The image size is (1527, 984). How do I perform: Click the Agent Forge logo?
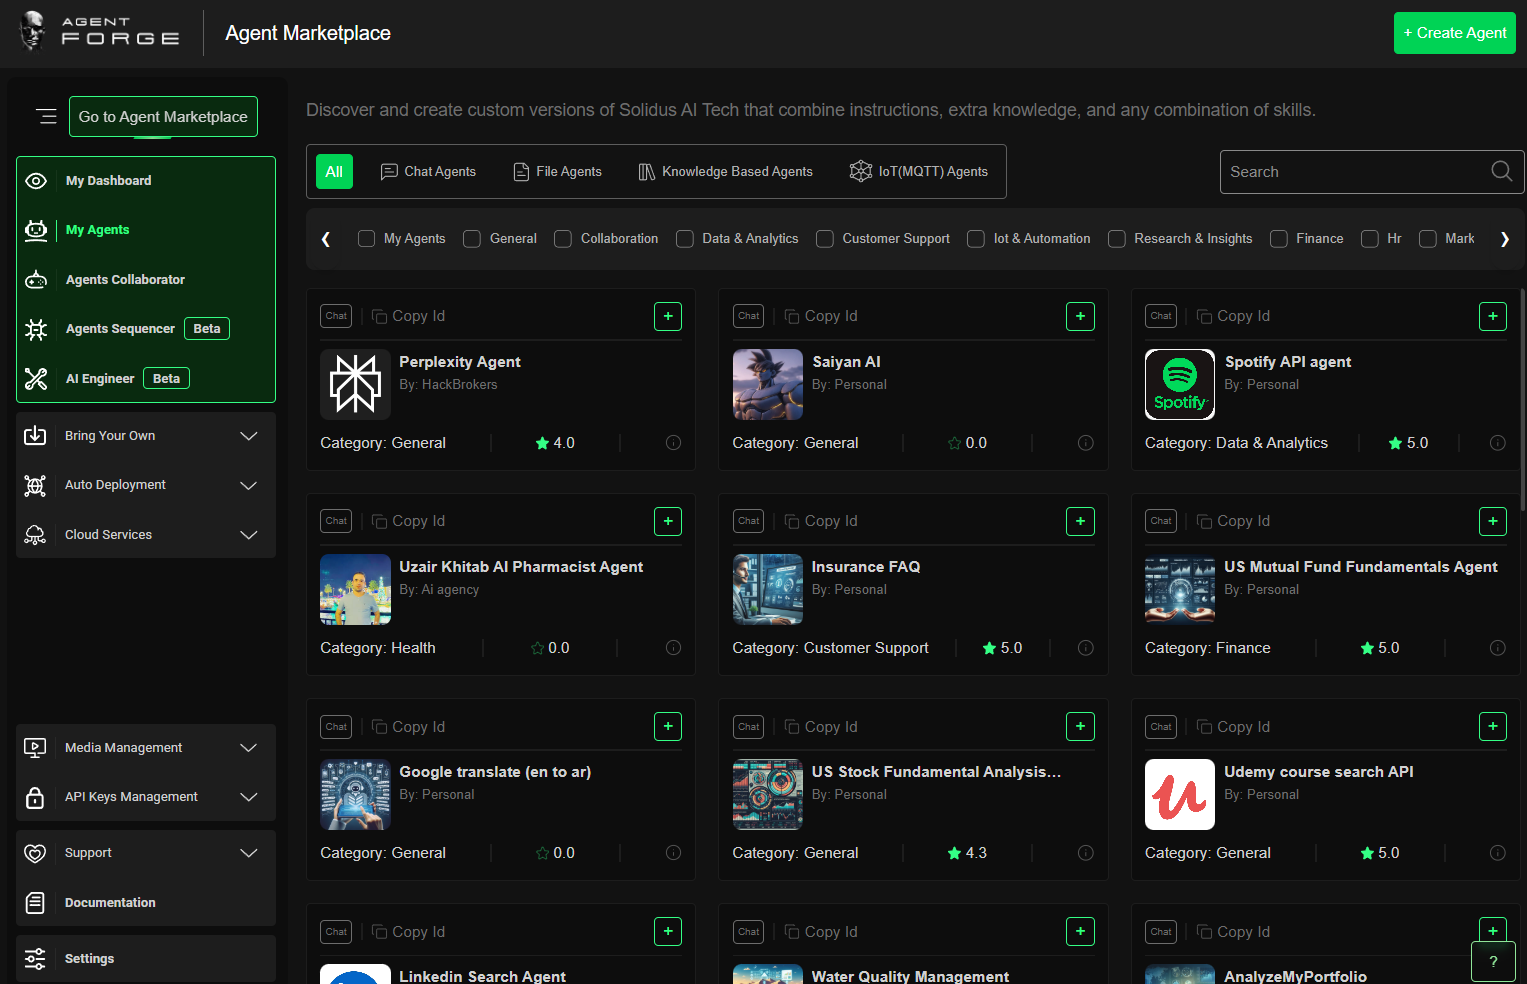click(99, 31)
